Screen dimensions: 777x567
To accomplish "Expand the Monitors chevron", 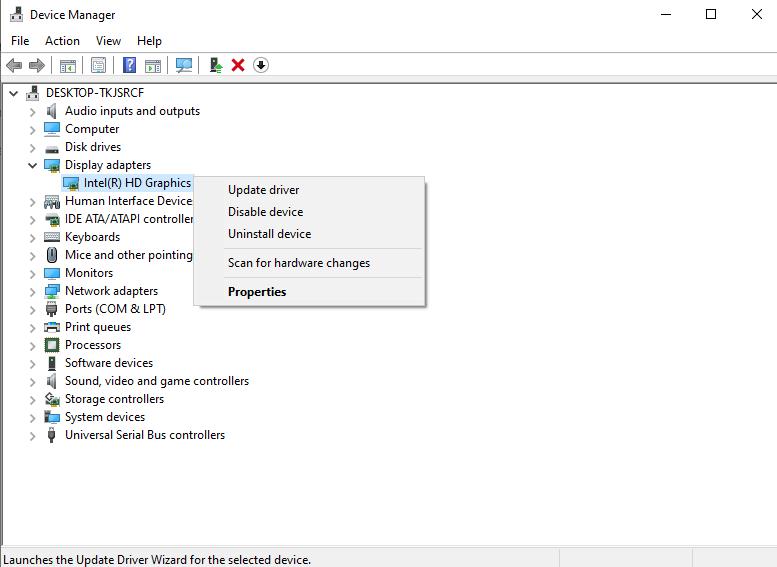I will tap(33, 274).
